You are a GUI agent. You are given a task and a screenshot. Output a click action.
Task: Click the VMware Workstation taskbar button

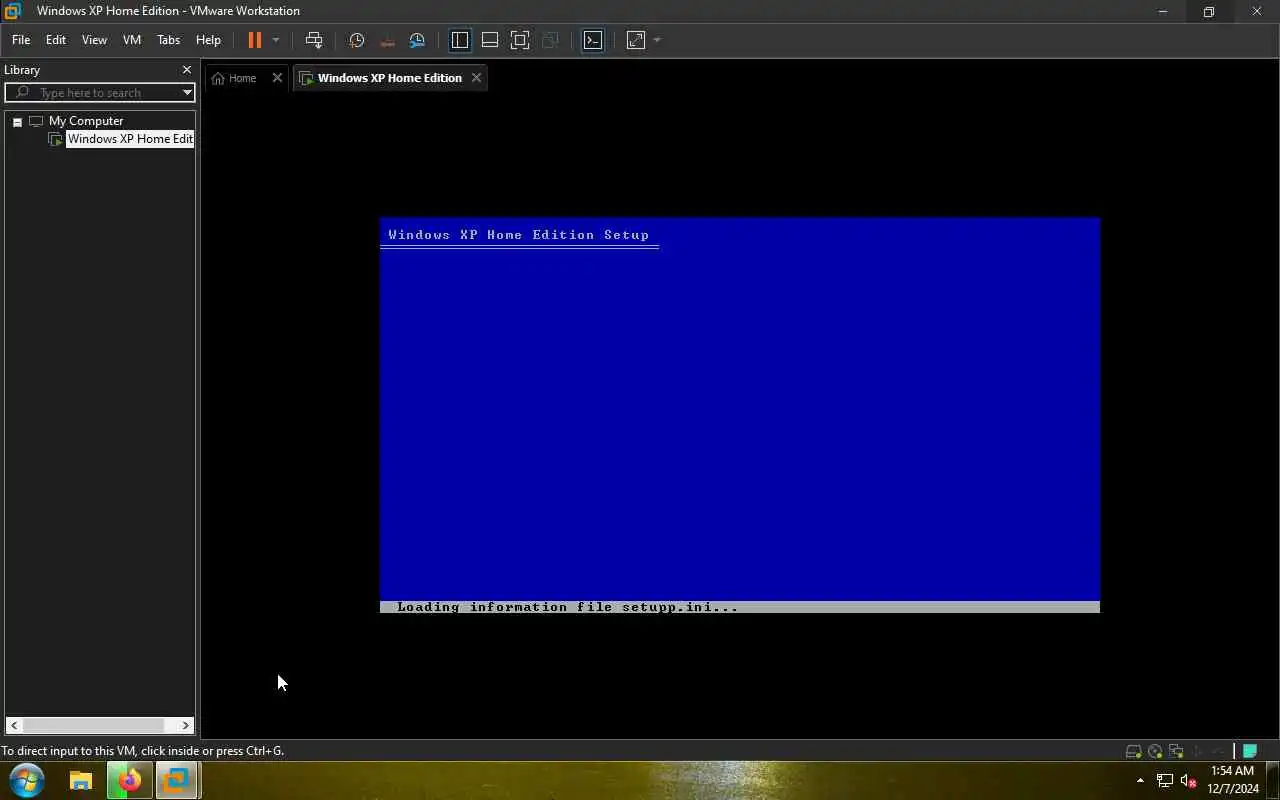pyautogui.click(x=176, y=780)
